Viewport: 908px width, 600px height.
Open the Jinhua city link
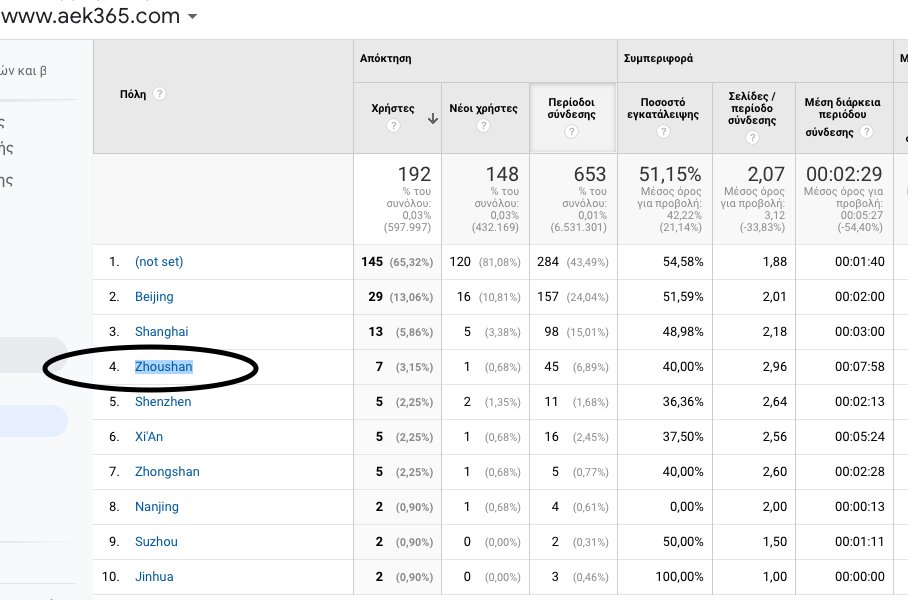[154, 577]
